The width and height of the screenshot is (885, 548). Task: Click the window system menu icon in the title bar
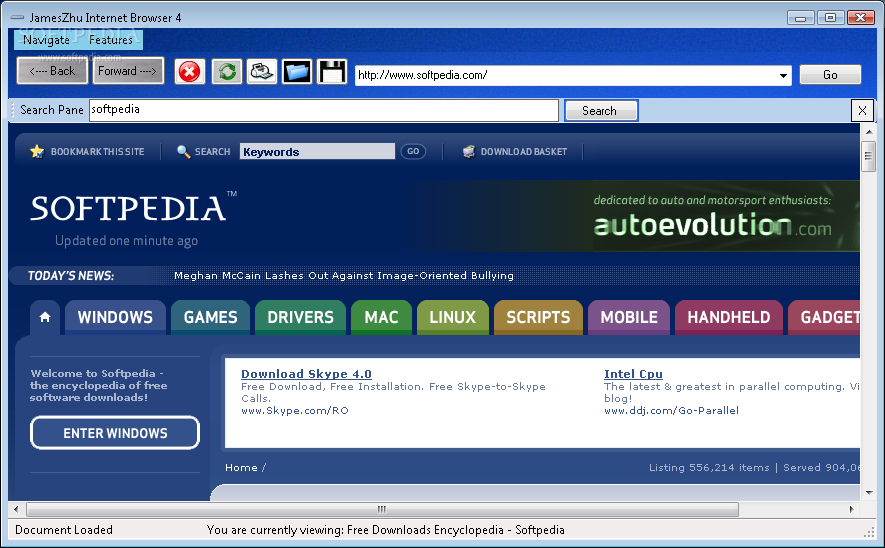tap(17, 17)
